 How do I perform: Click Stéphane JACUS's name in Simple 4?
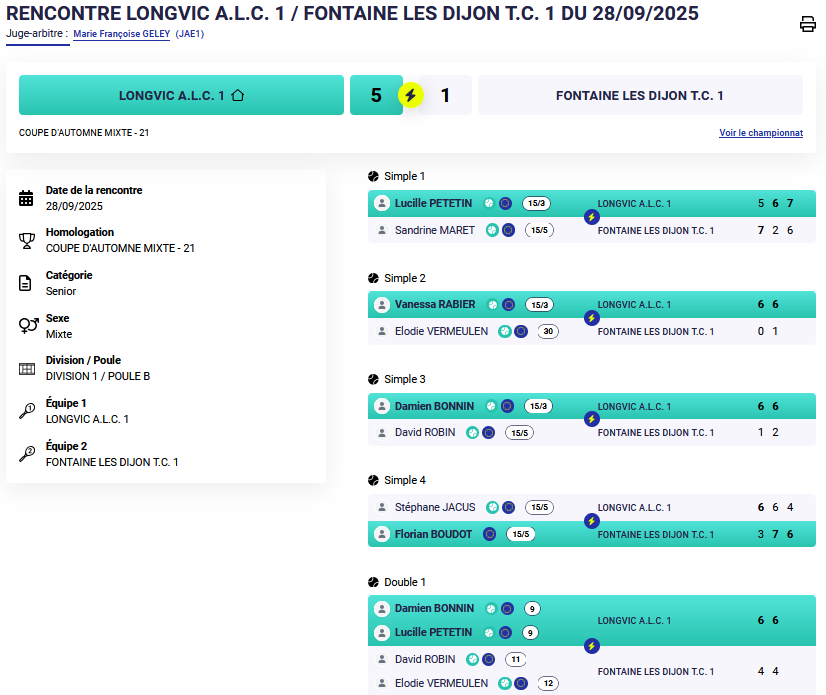click(x=435, y=507)
